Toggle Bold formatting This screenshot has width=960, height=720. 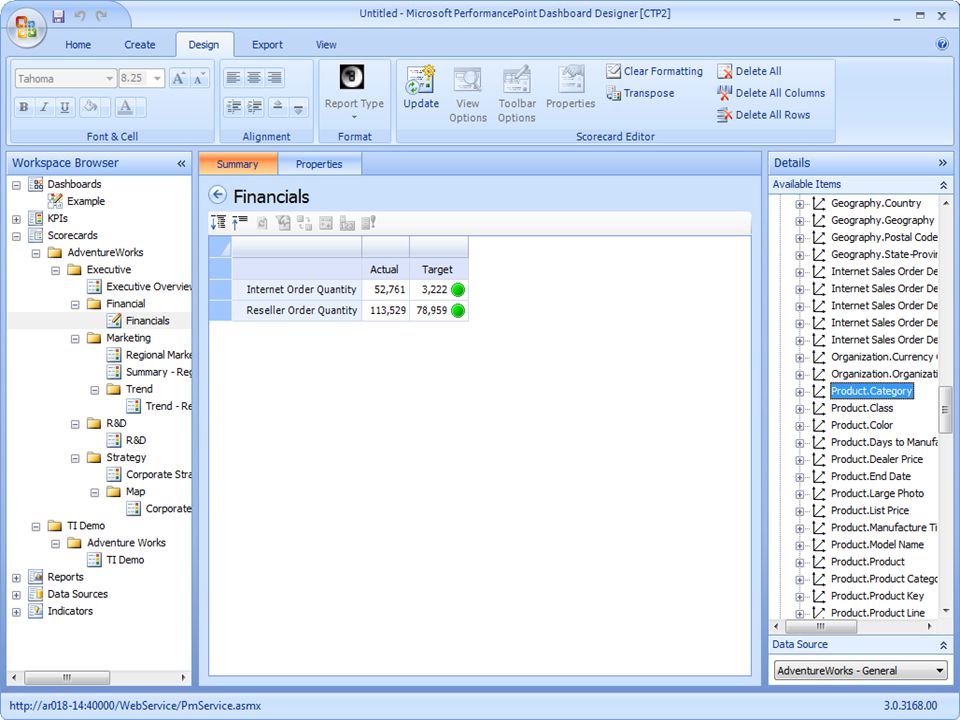pyautogui.click(x=23, y=107)
